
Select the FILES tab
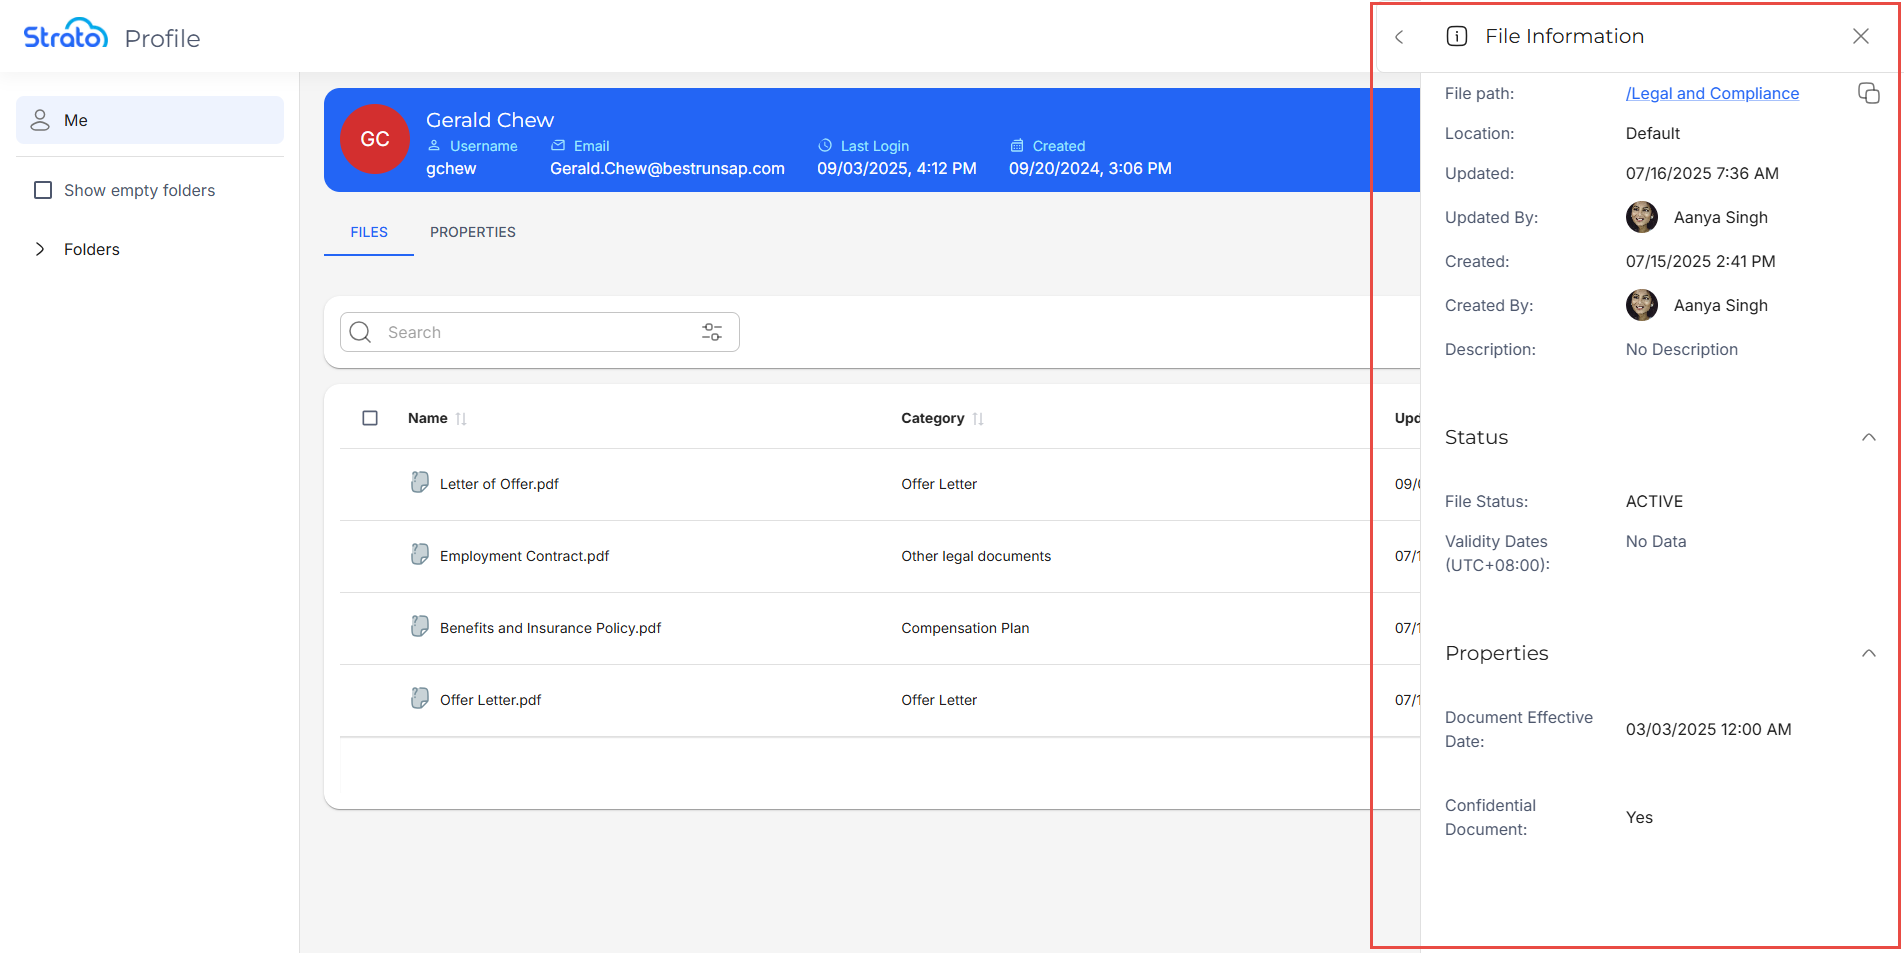pos(369,232)
